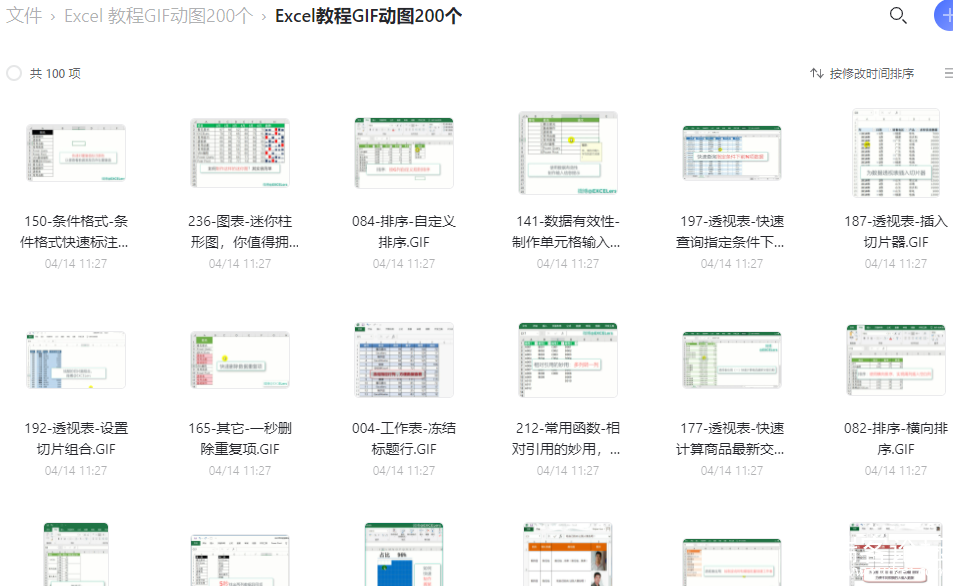Open thumbnail of 141-数据有效性 GIF

coord(568,153)
